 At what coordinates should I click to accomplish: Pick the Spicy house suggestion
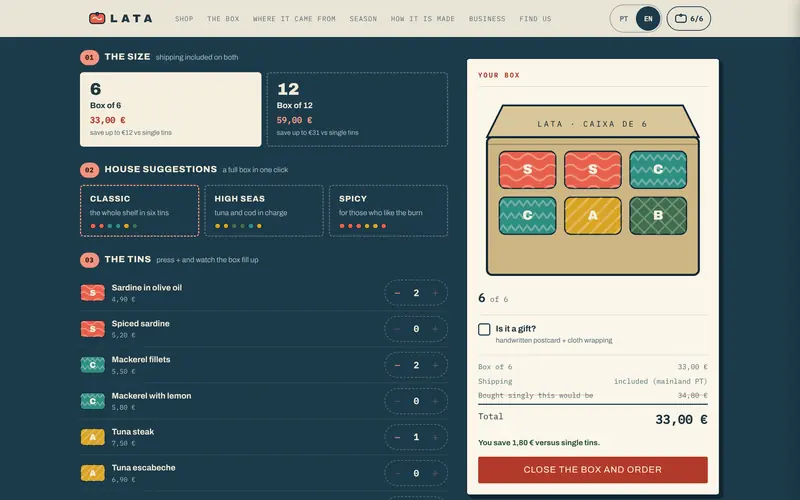pos(388,211)
